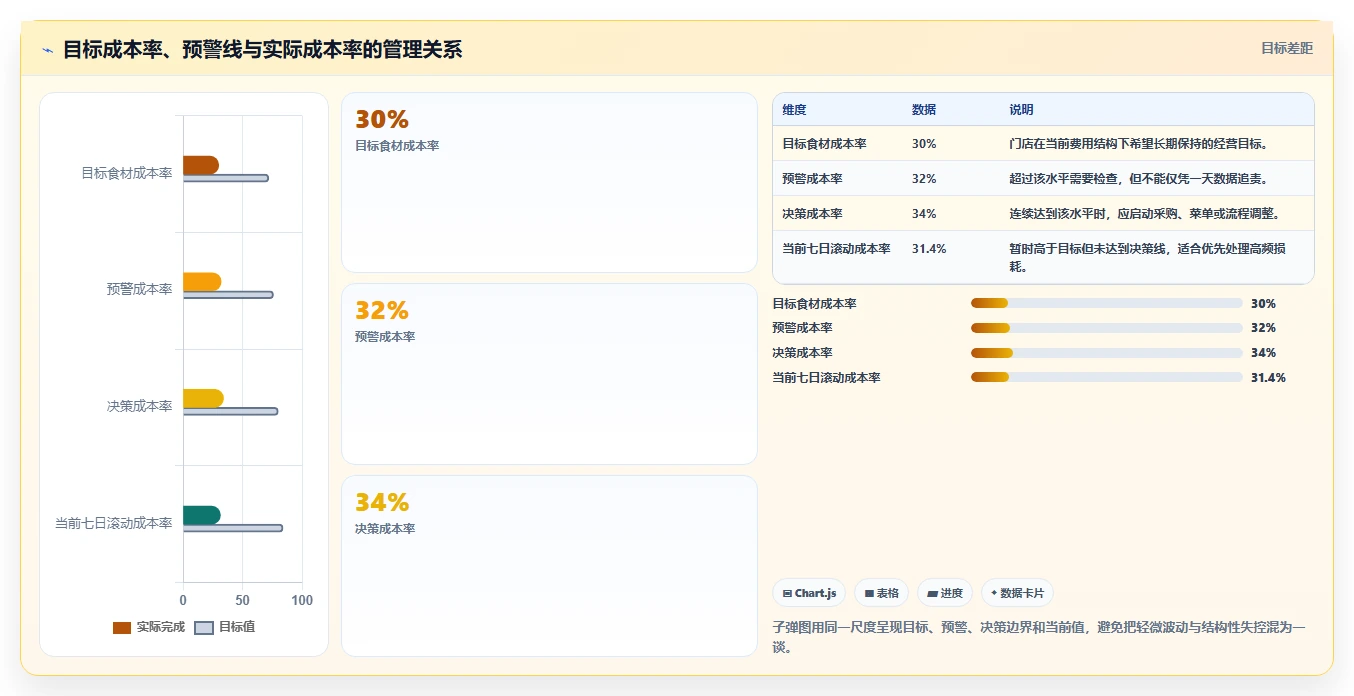The image size is (1354, 696).
Task: Click the 当前七日滚动成本率 31.4% progress bar
Action: [1106, 377]
